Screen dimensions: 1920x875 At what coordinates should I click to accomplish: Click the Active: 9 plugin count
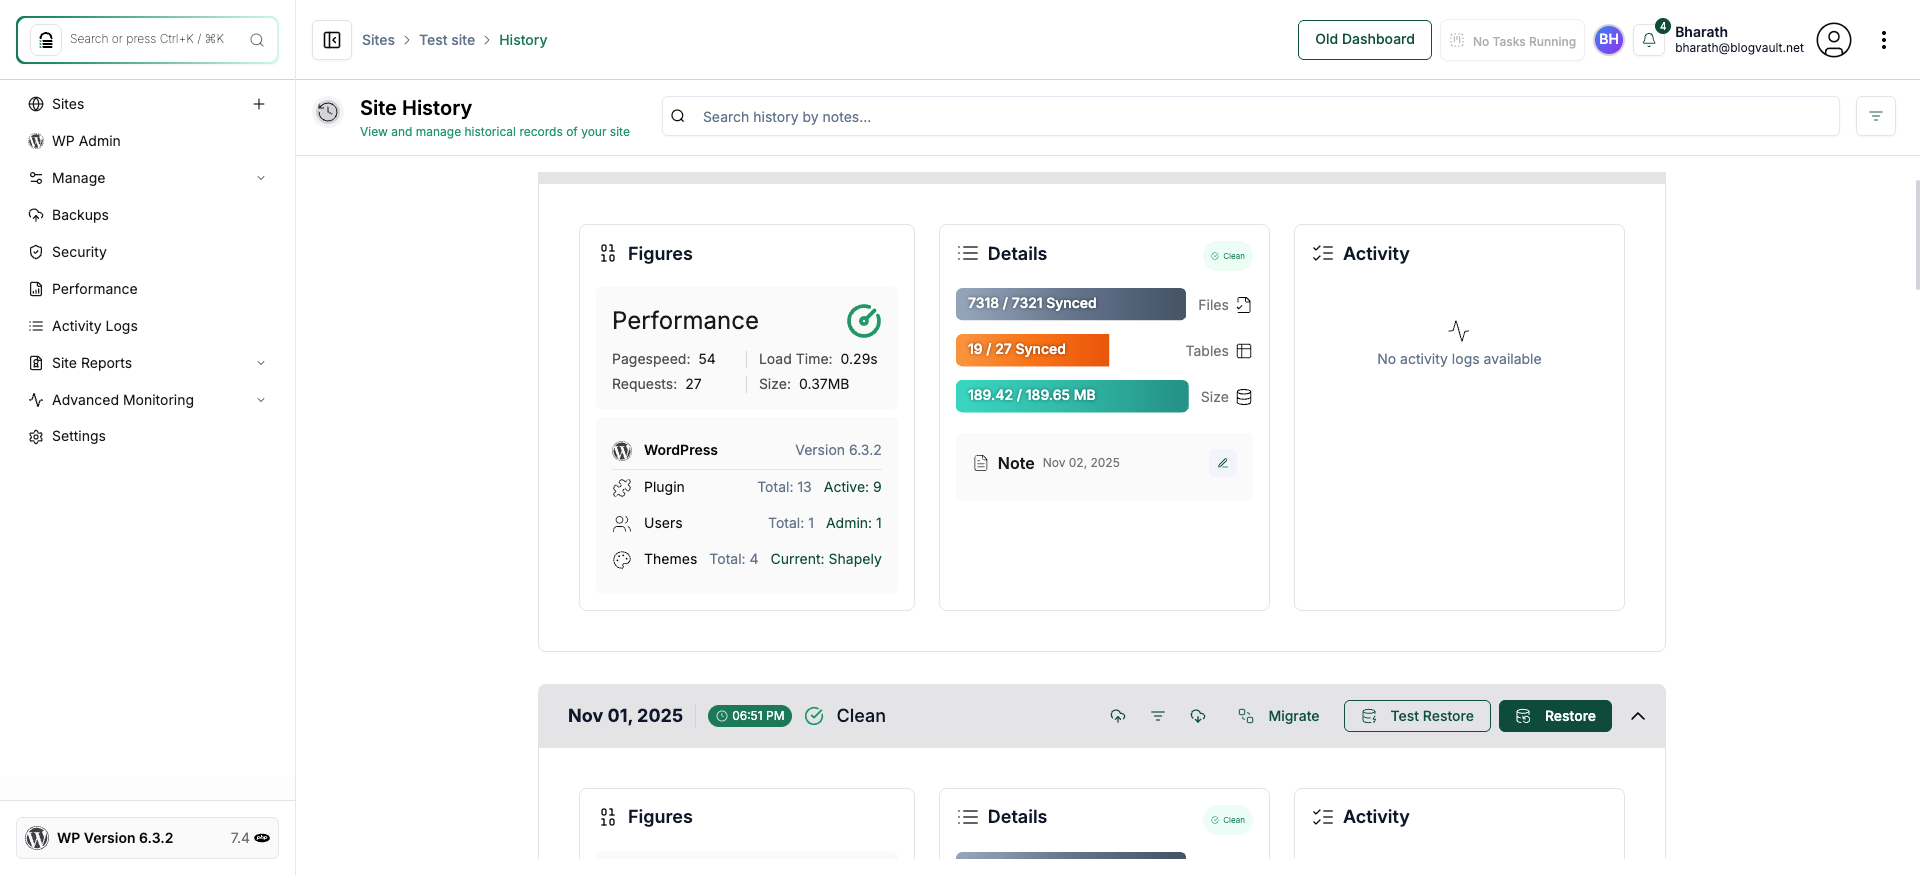[x=853, y=488]
